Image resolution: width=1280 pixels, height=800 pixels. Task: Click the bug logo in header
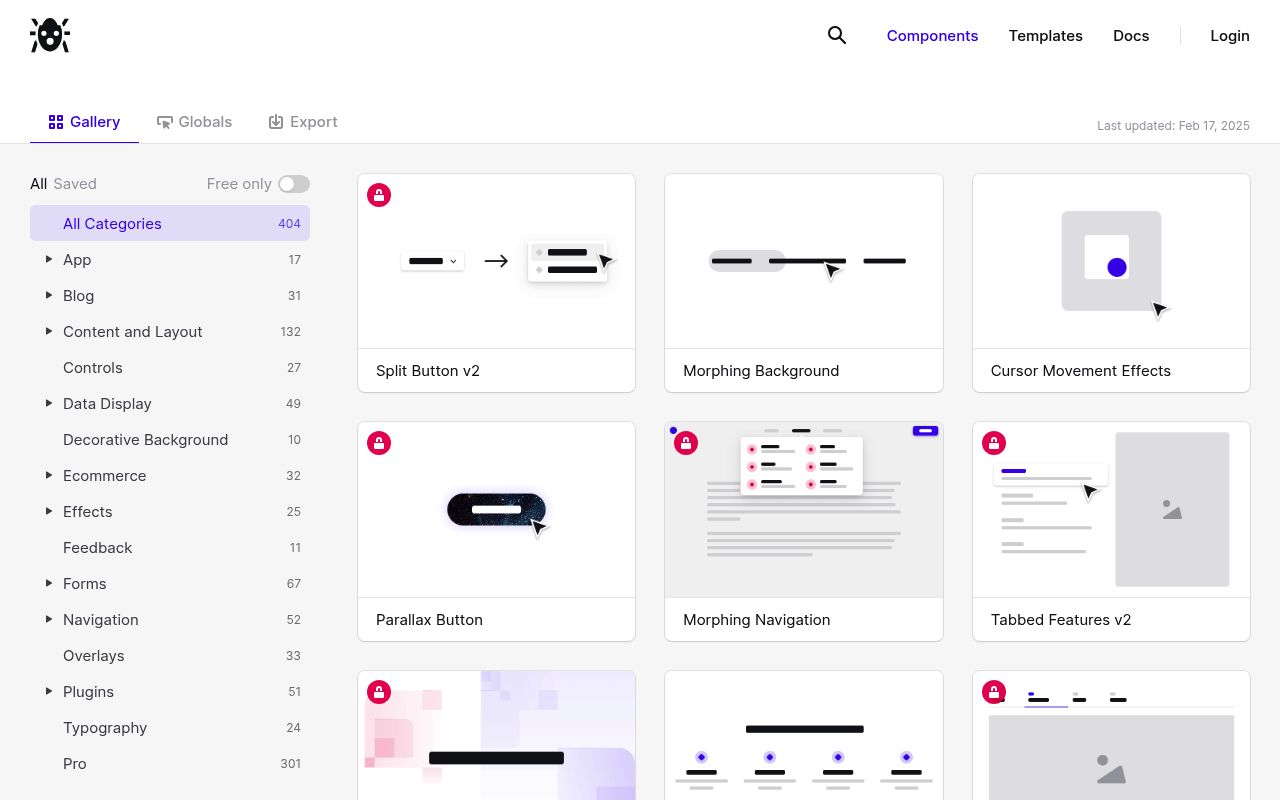coord(50,35)
